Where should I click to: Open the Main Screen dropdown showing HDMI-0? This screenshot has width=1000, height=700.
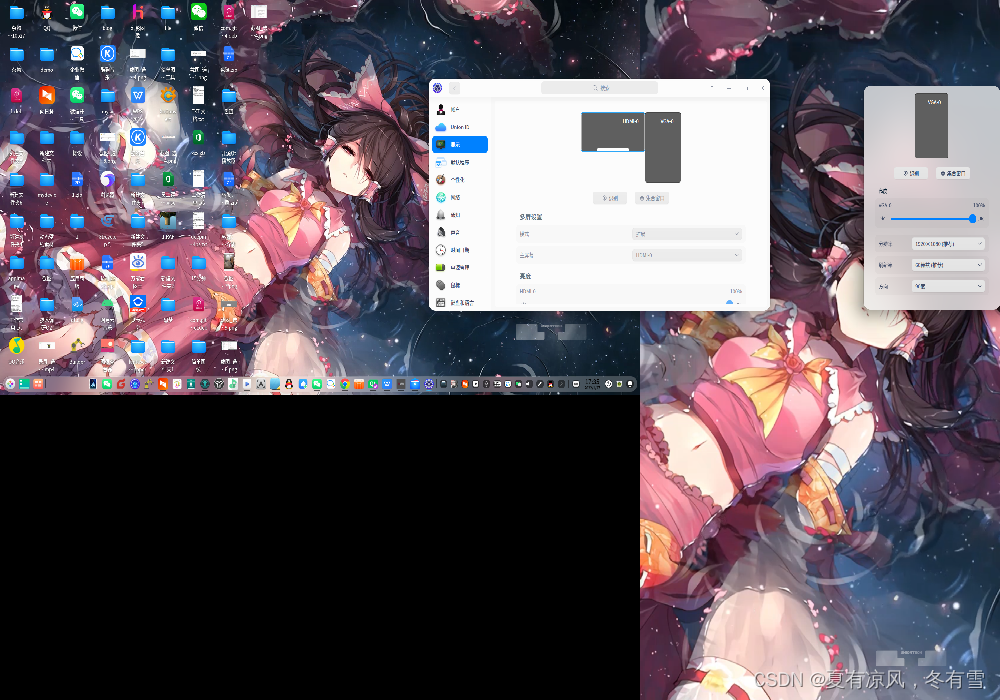pos(687,255)
